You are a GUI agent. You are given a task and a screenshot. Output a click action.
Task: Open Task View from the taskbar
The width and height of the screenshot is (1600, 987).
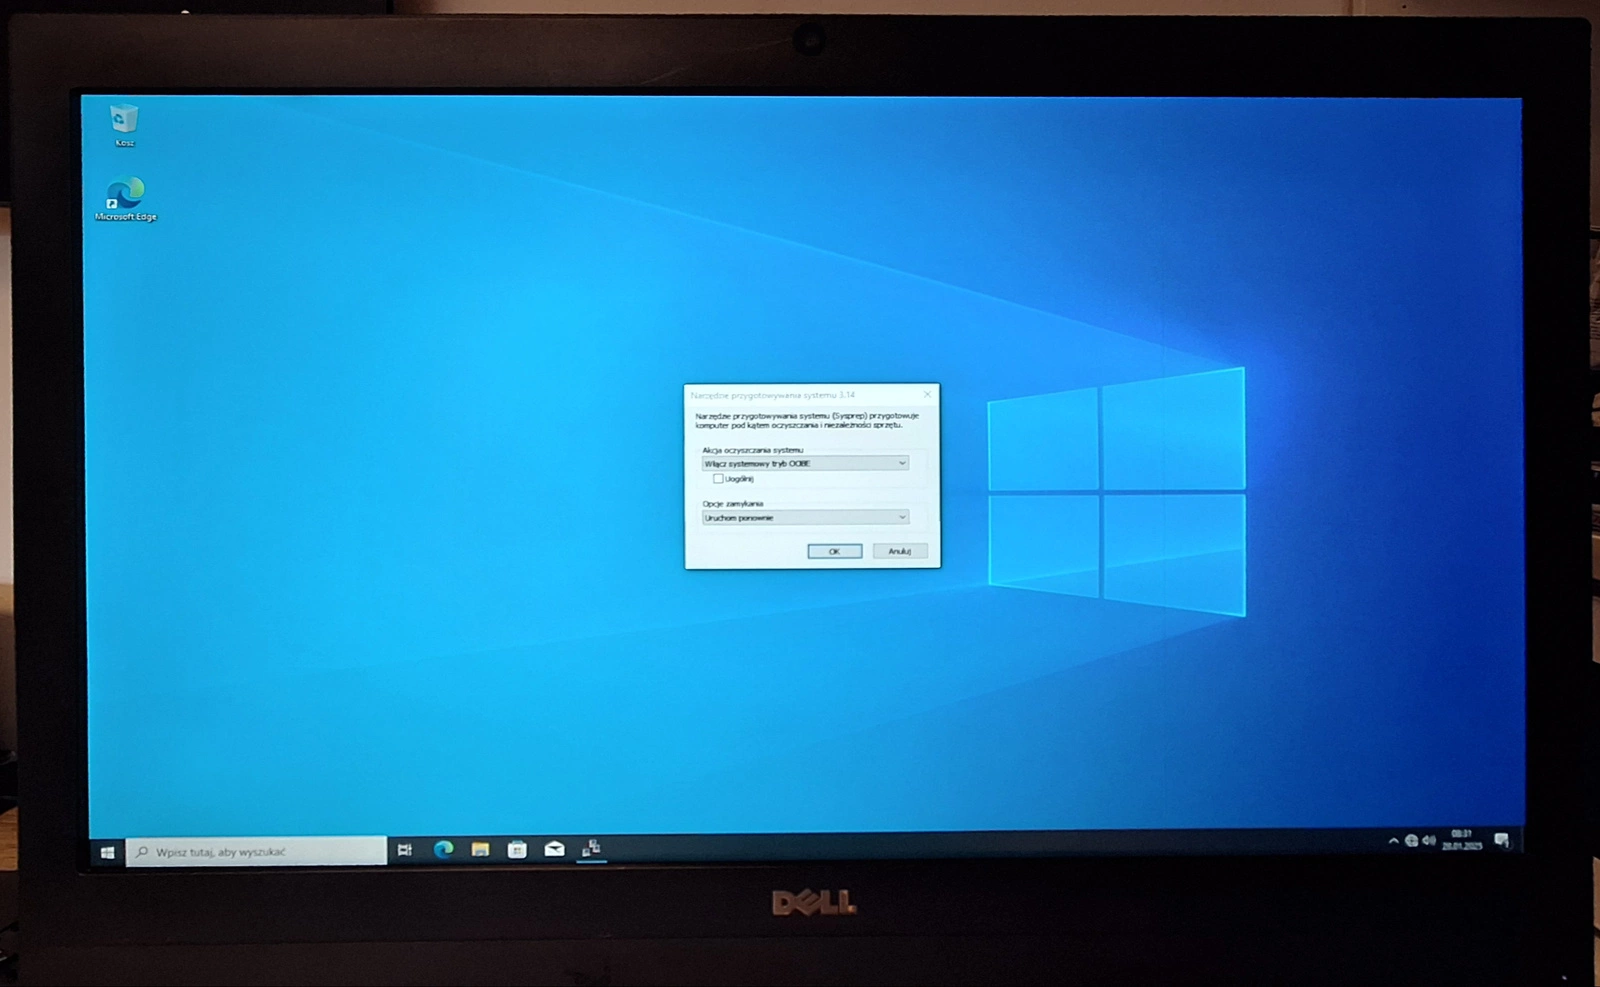point(405,850)
